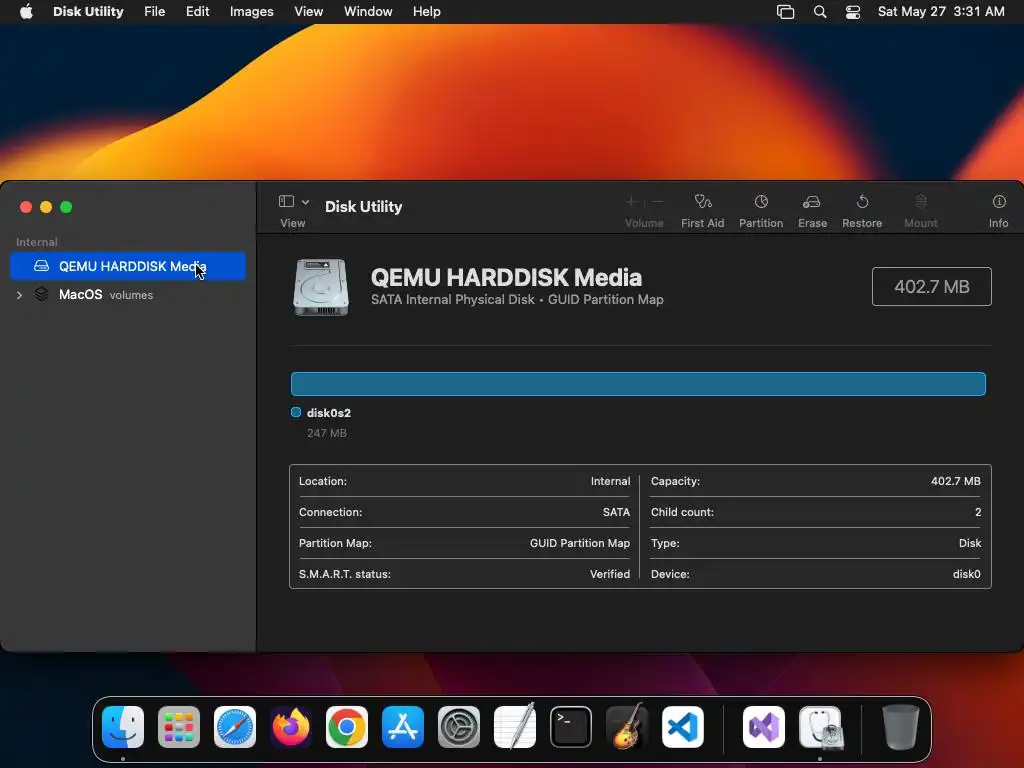Click the disk0s2 blue legend swatch

[x=296, y=412]
